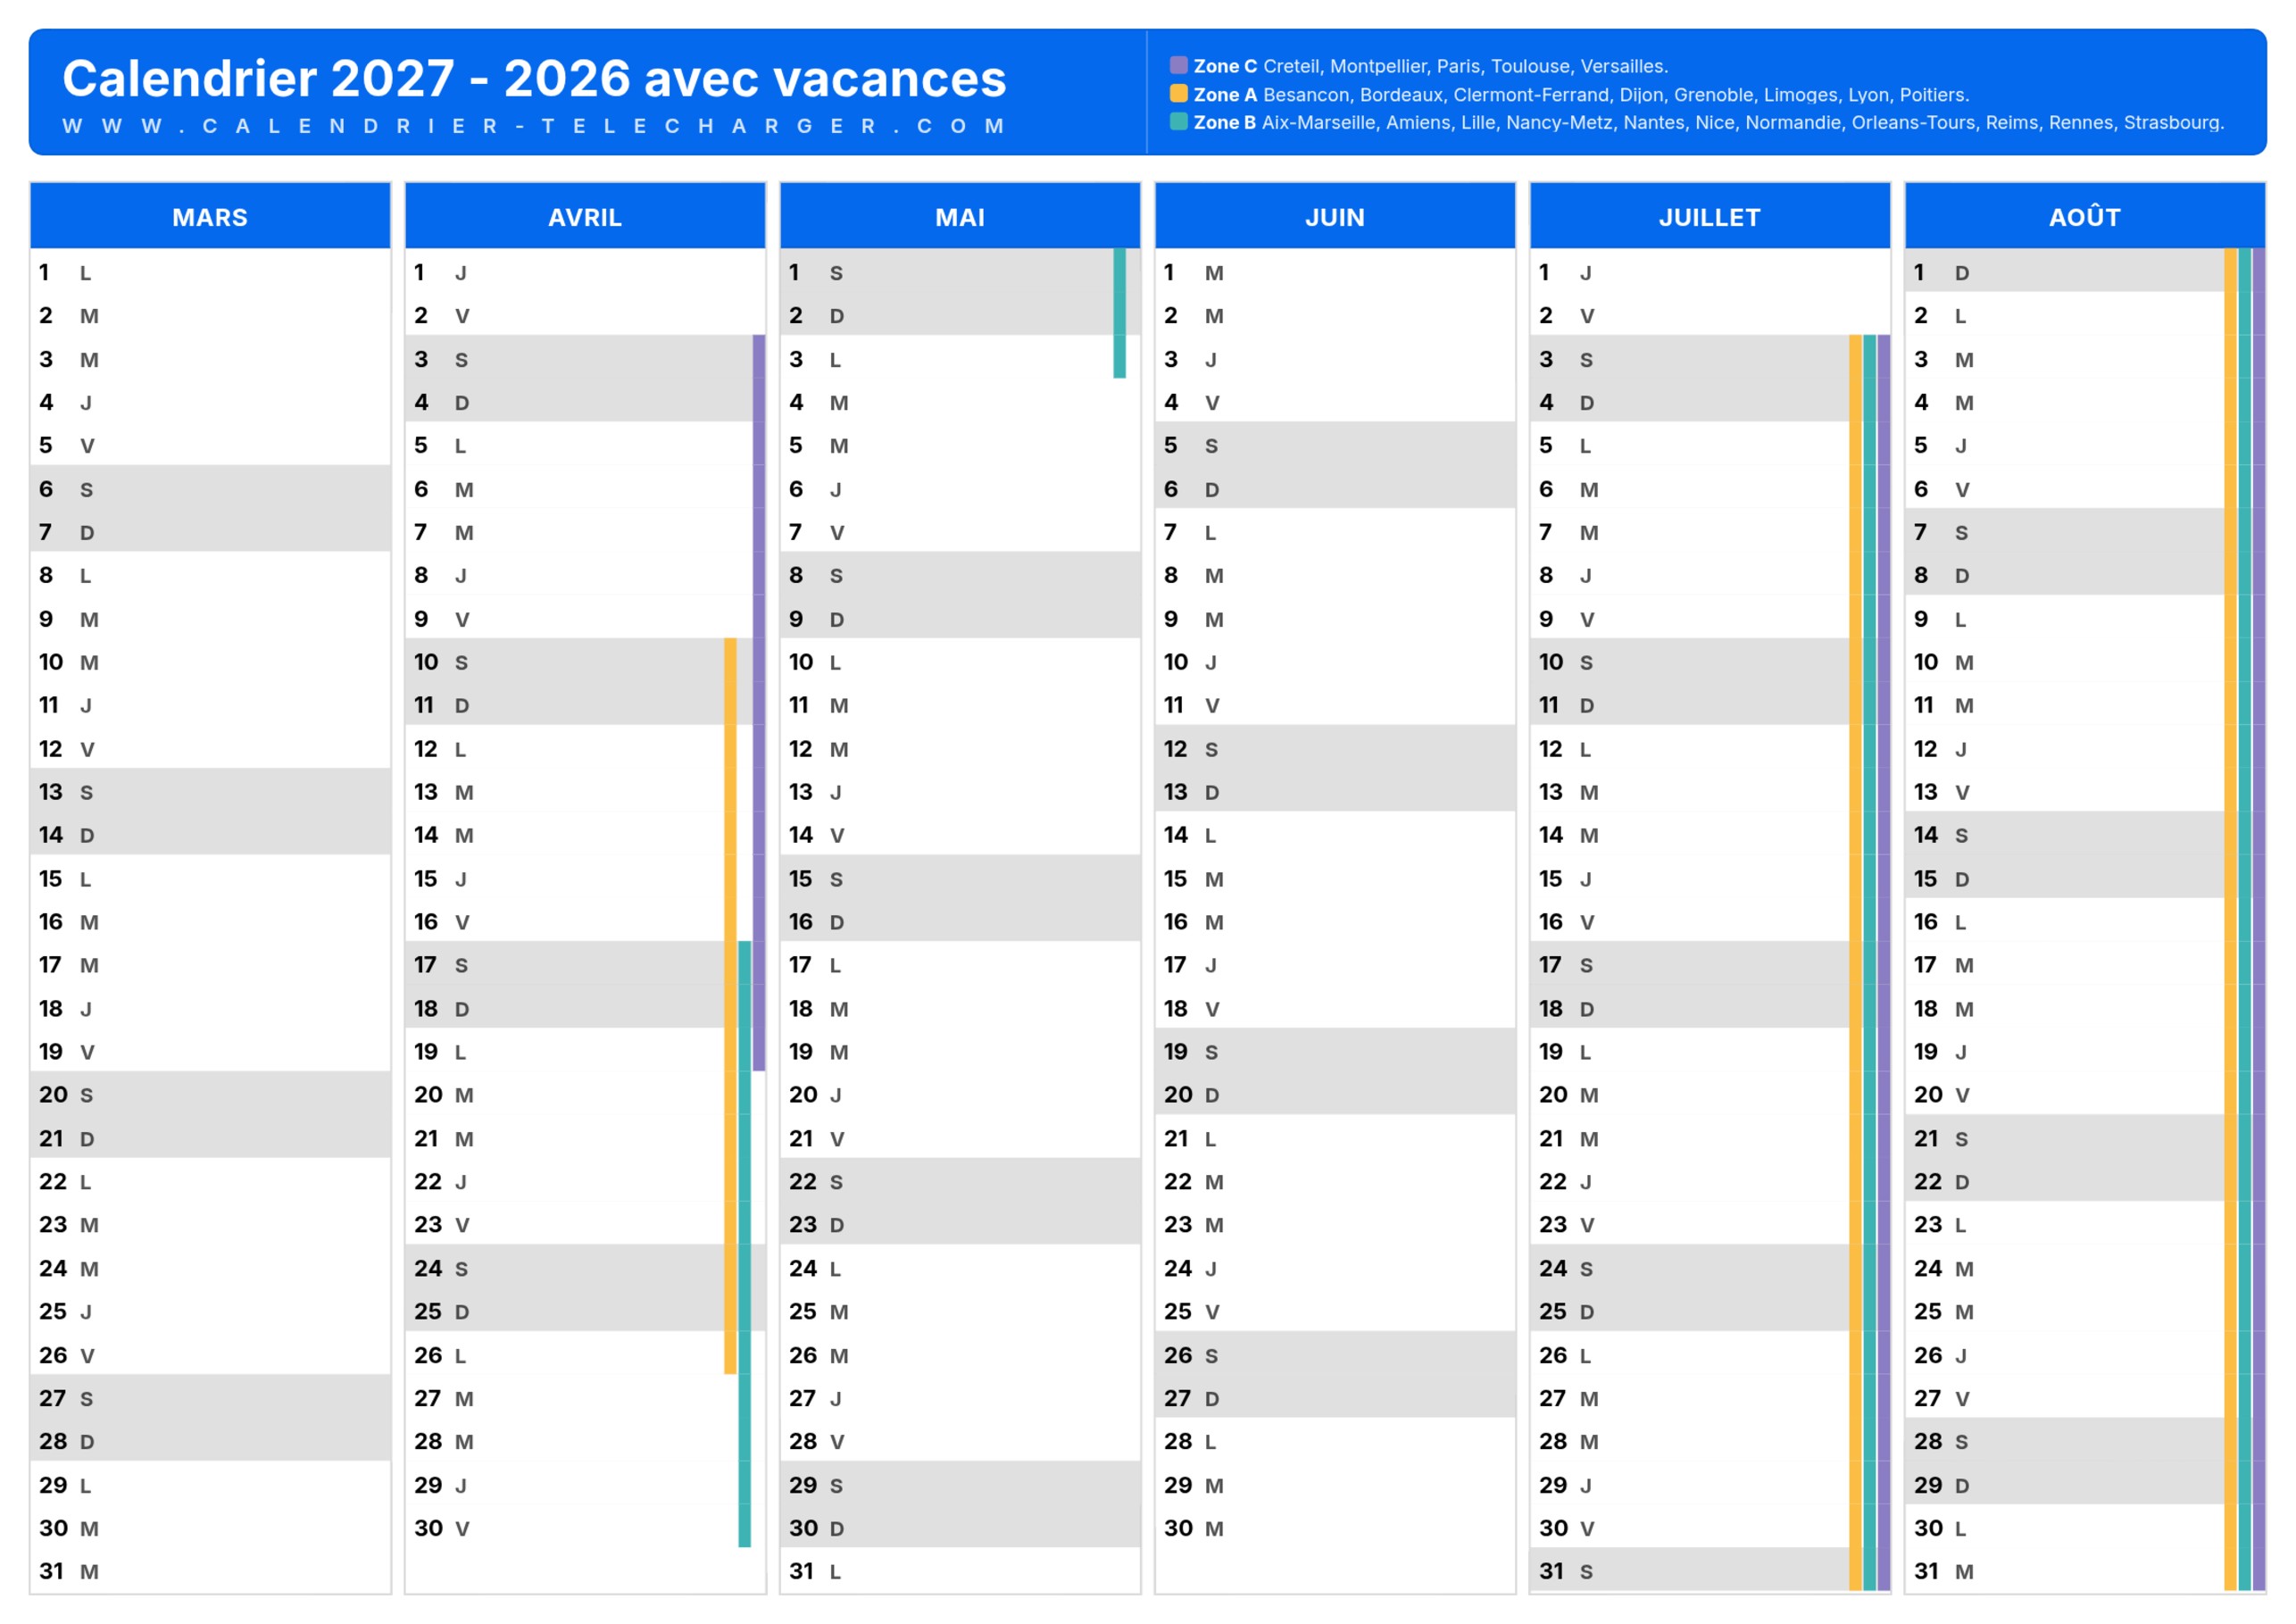Select day 30 (M) in the JUIN column

pos(1335,1527)
